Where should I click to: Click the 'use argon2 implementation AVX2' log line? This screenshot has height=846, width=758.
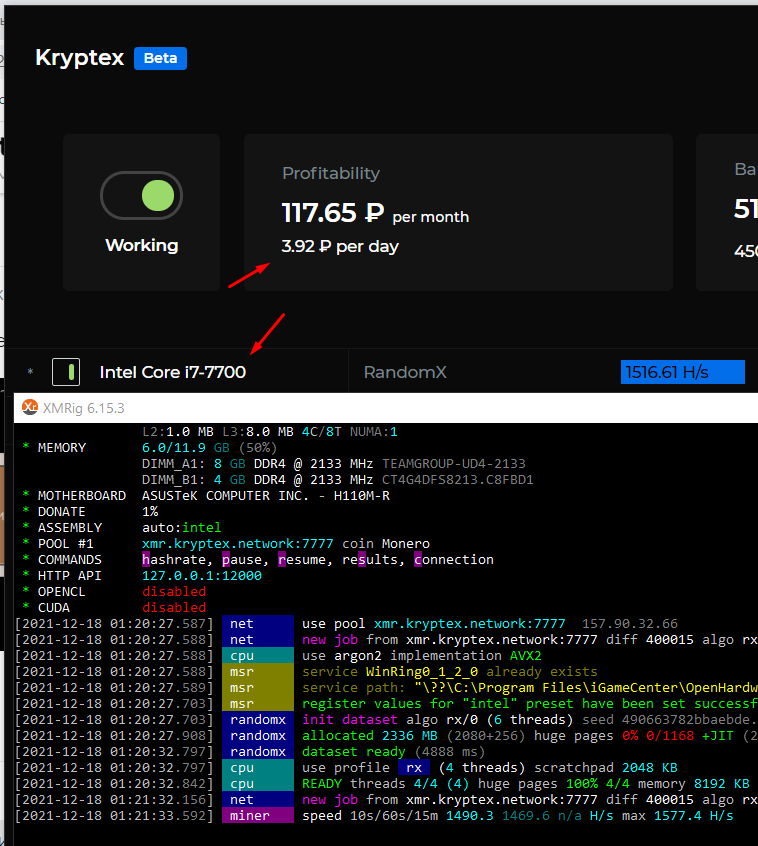tap(421, 656)
